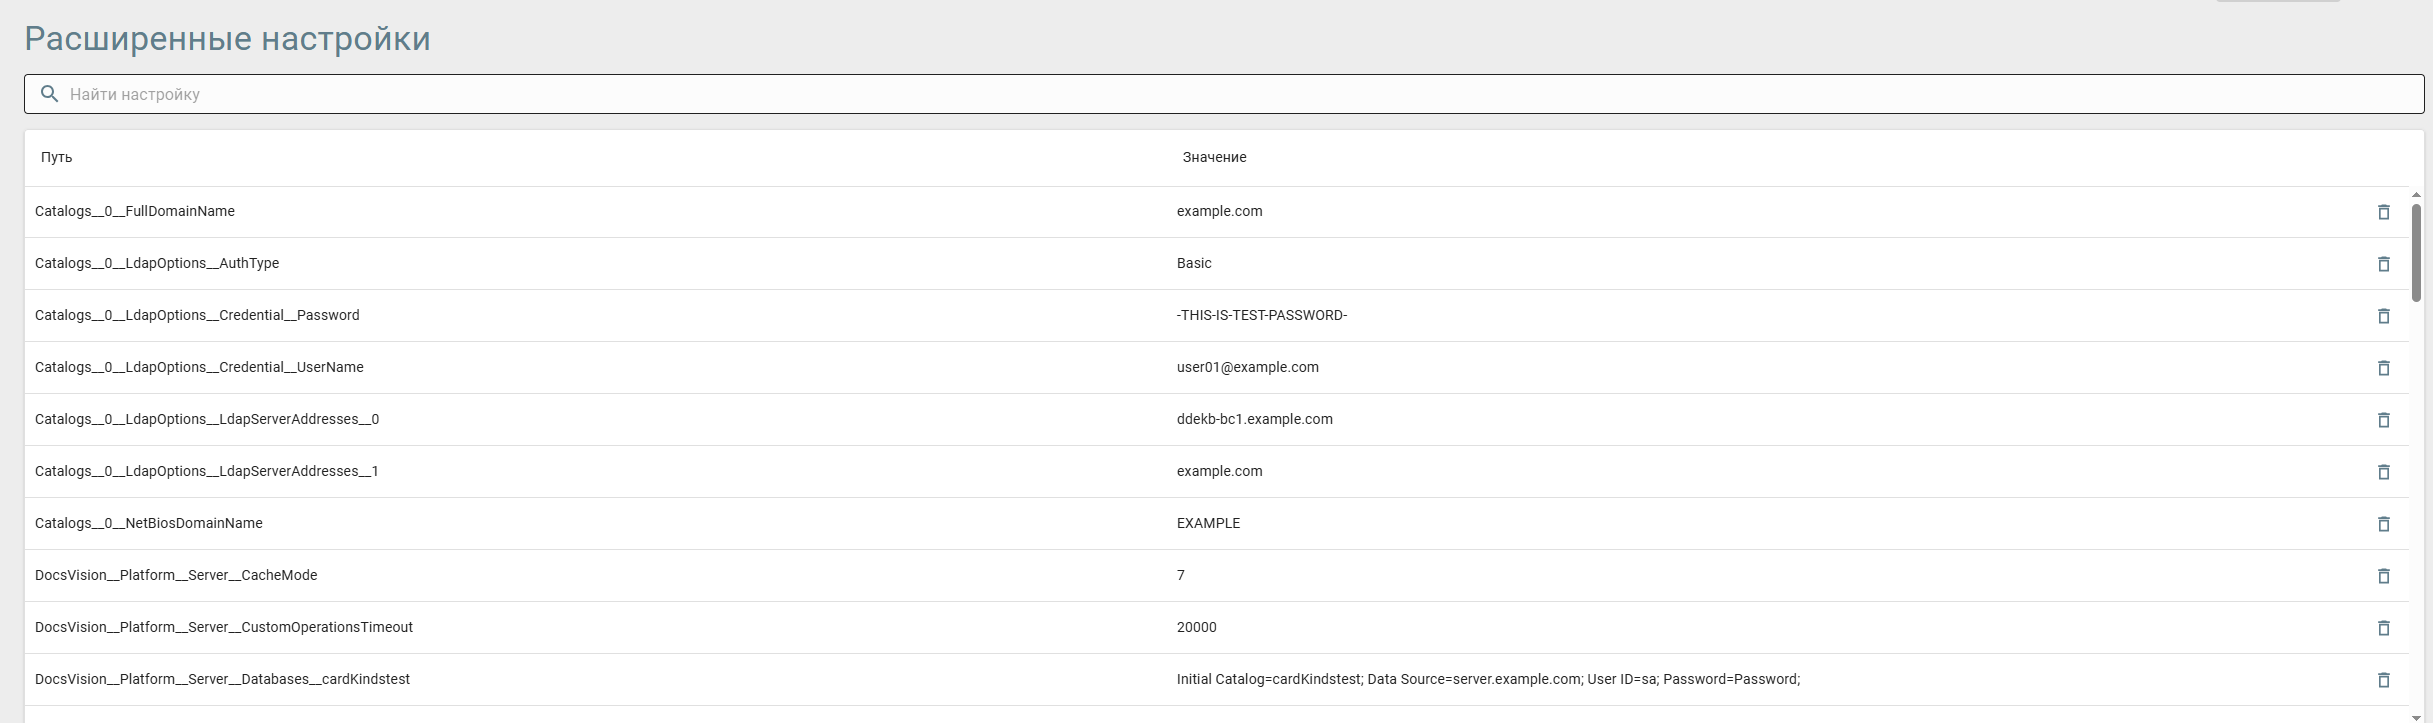Screen dimensions: 2433x723
Task: Click the 'Значение' column header
Action: point(1214,157)
